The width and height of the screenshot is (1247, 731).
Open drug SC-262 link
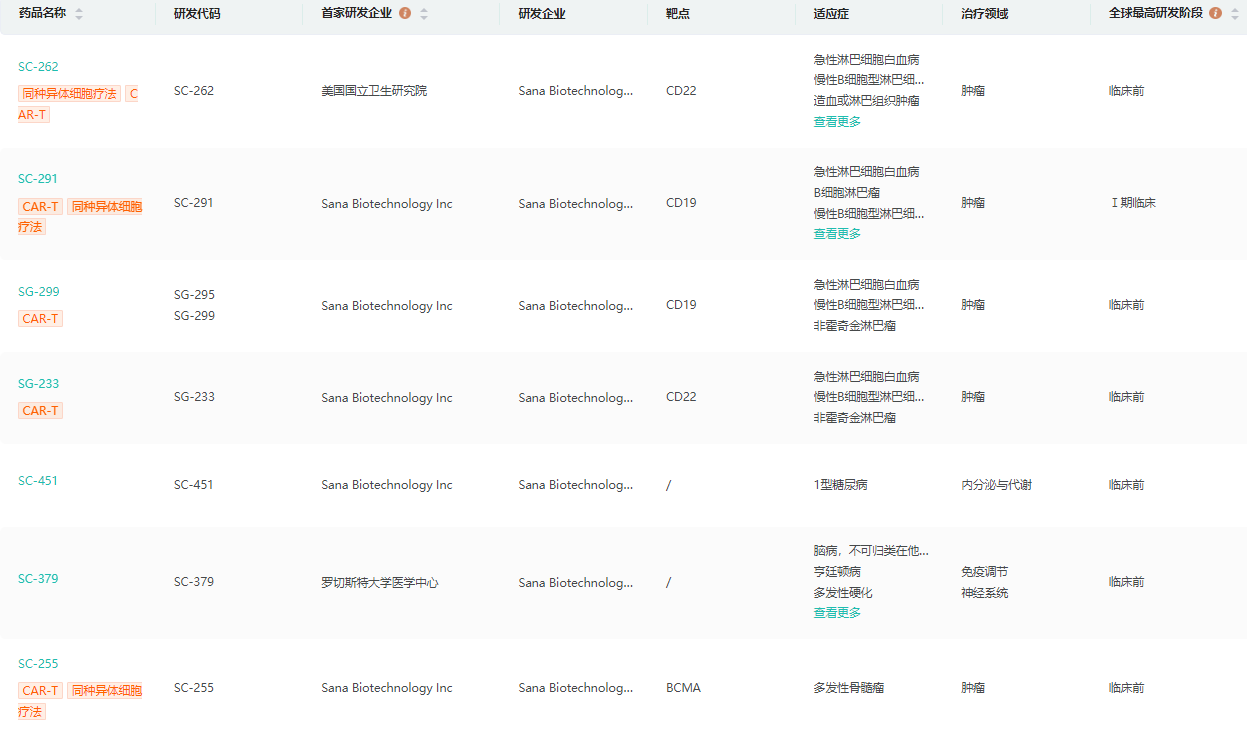tap(38, 67)
